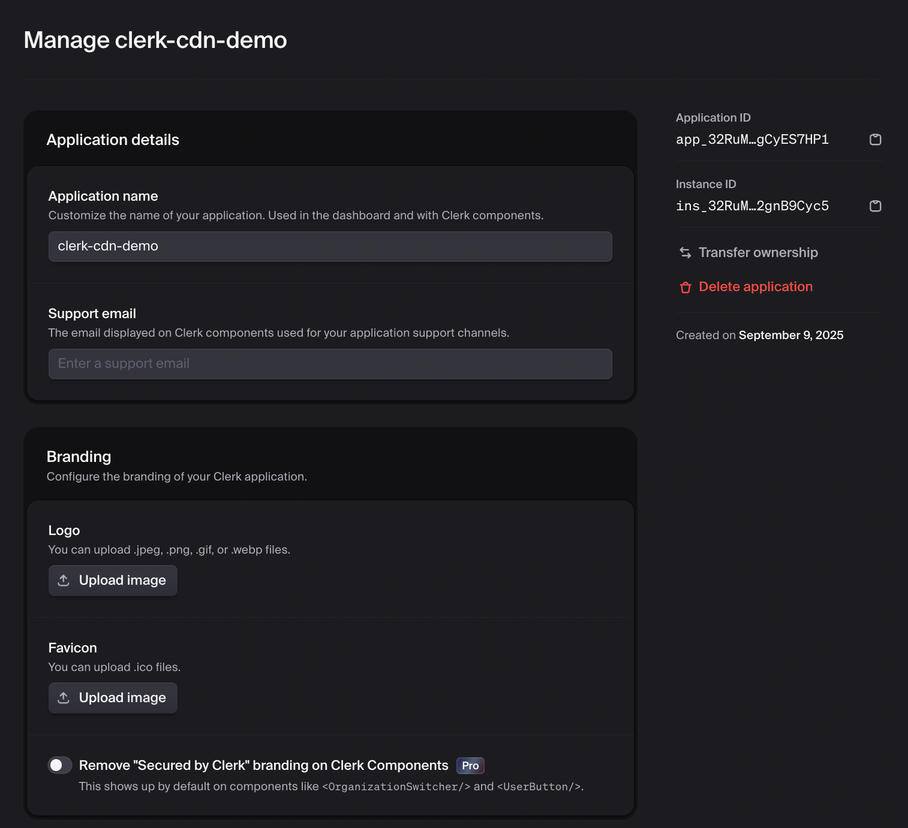Copy the Instance ID using the clipboard icon
The height and width of the screenshot is (828, 908).
click(x=875, y=206)
